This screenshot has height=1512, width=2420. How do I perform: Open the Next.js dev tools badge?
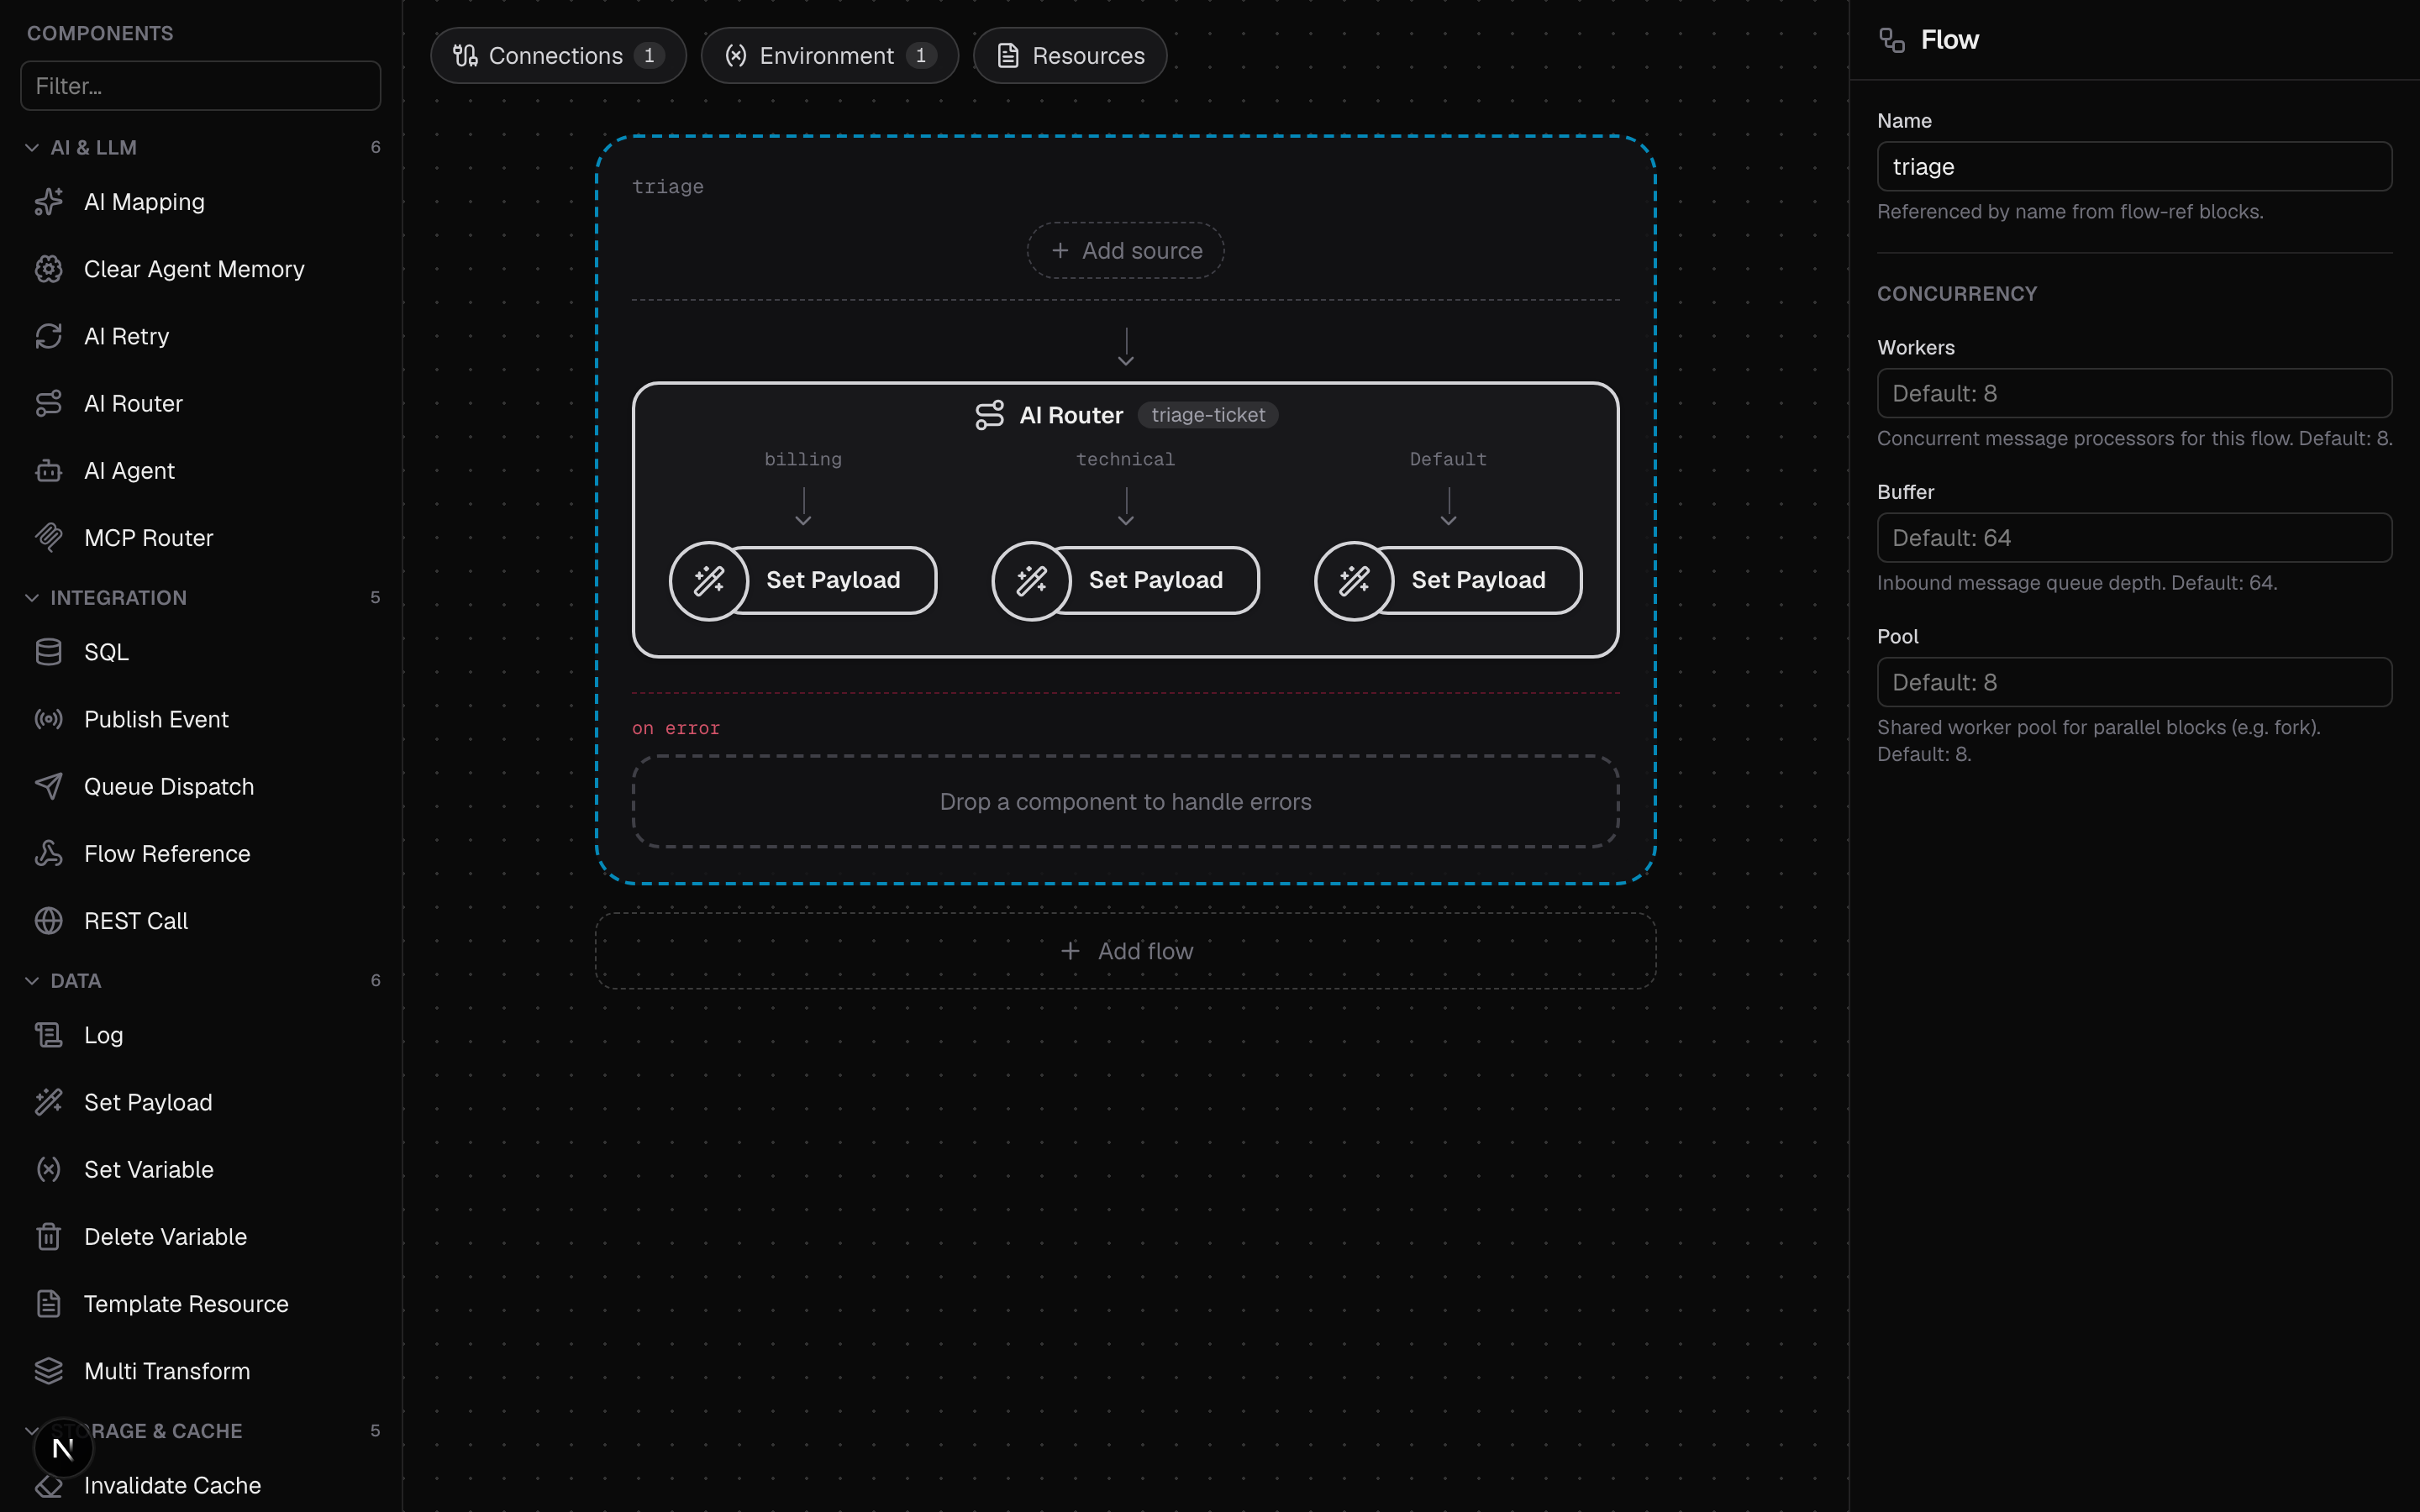coord(63,1448)
